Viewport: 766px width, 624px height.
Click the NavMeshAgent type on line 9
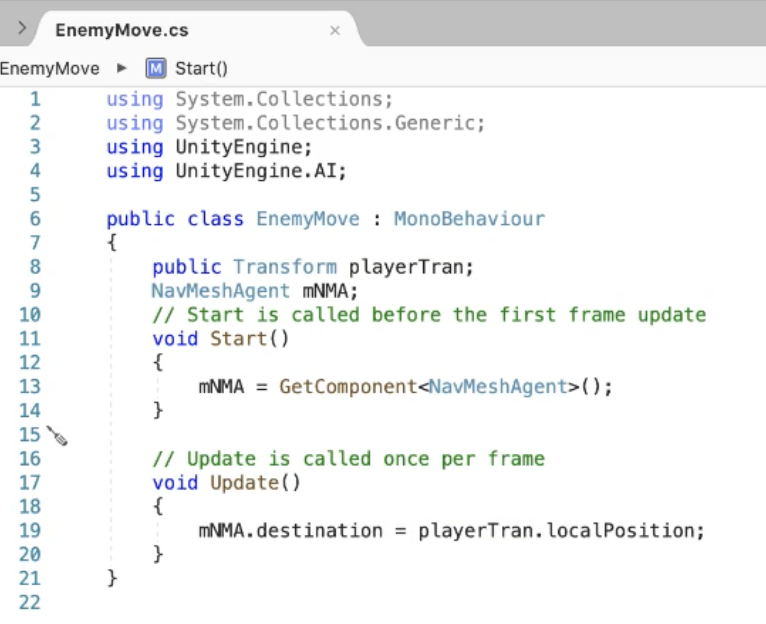click(x=220, y=291)
